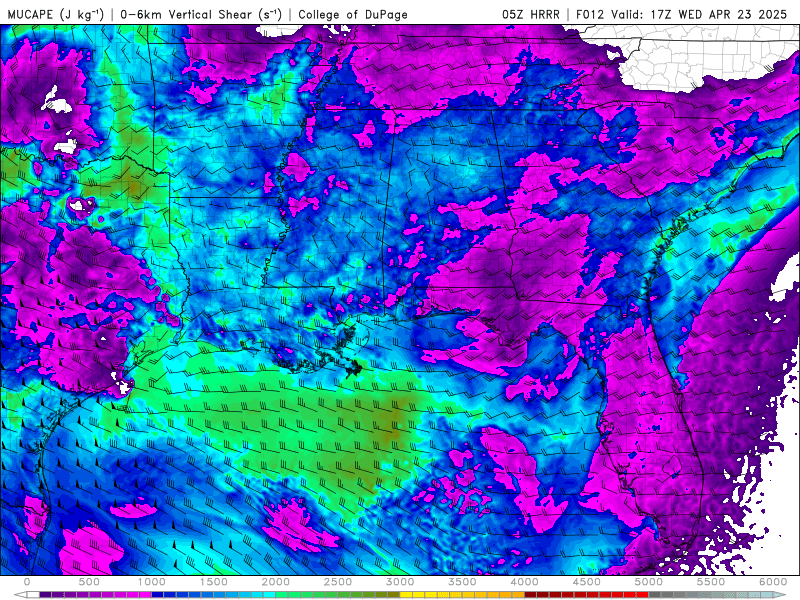Click the 05Z HRRR model run label
Viewport: 800px width, 600px height.
(x=531, y=14)
